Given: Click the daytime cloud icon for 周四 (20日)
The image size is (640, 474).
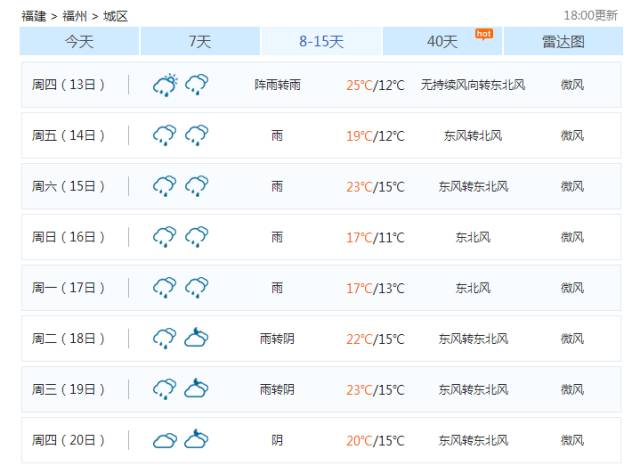Looking at the screenshot, I should coord(165,440).
